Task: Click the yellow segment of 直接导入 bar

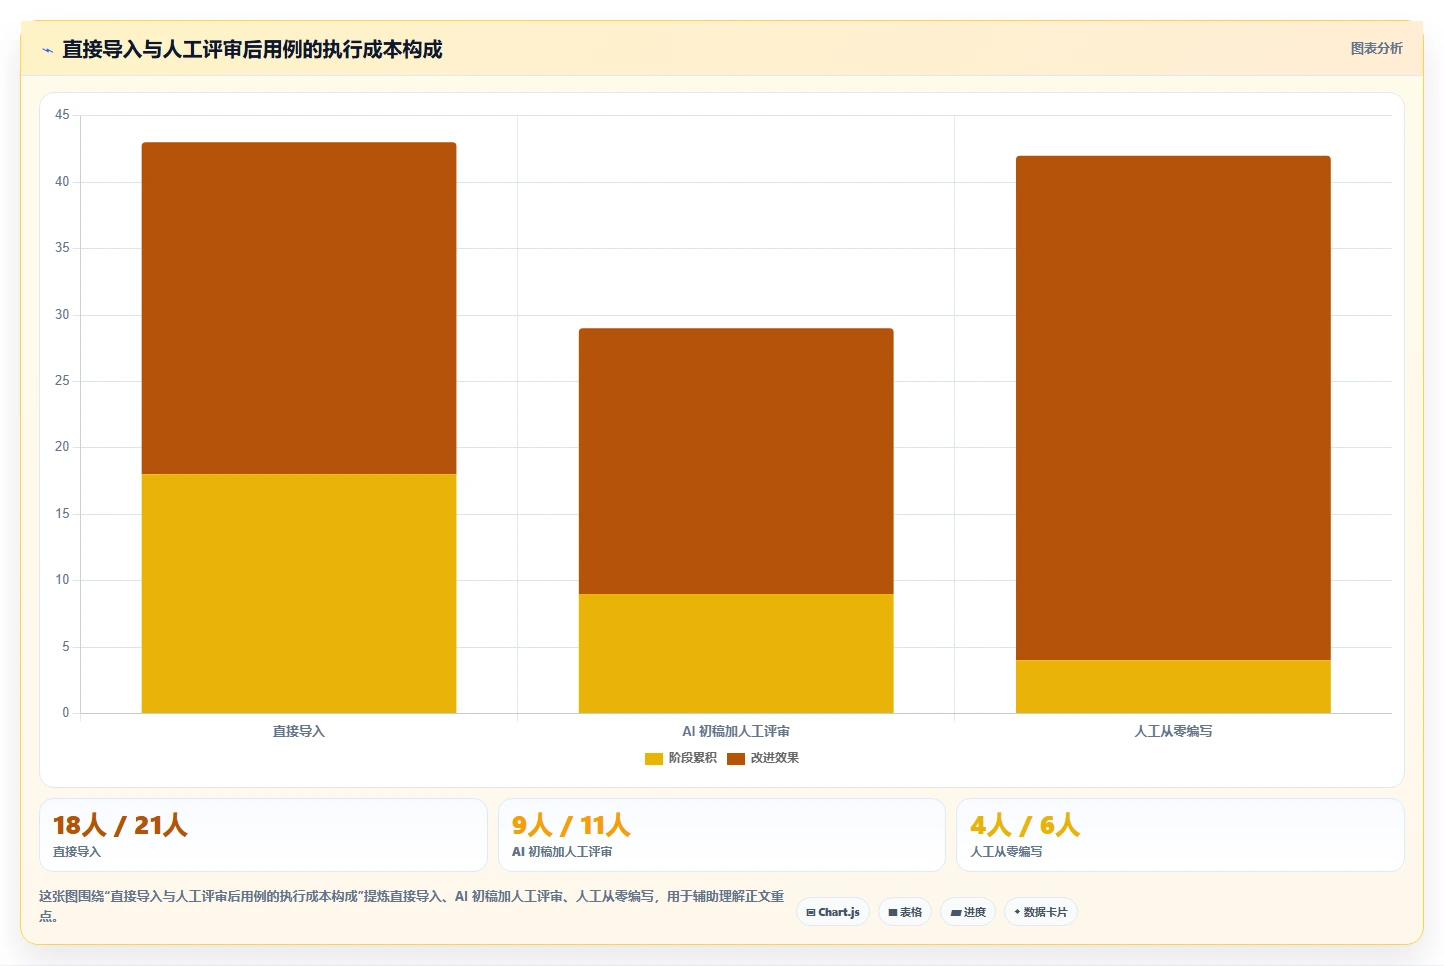Action: [x=299, y=594]
